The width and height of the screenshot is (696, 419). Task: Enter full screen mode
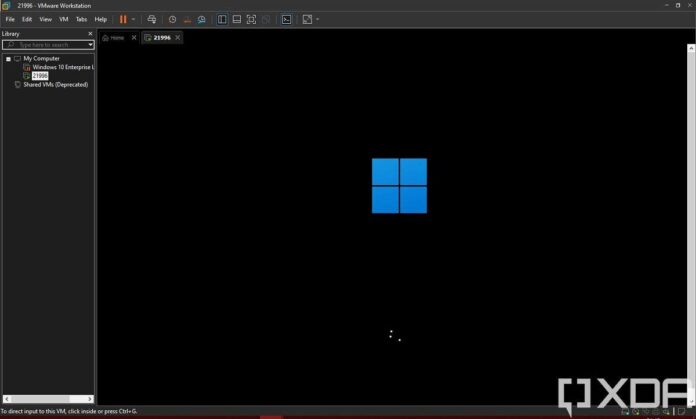coord(251,19)
